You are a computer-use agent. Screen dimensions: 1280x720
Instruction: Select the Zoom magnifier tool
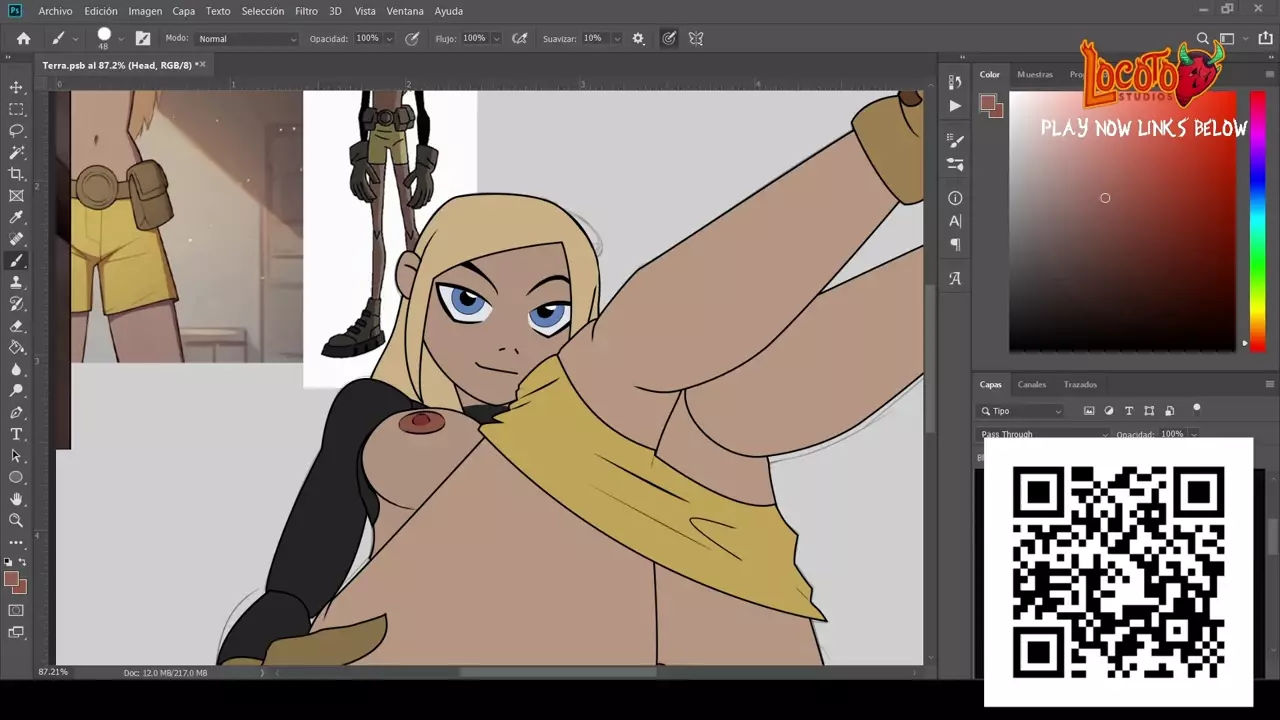pyautogui.click(x=16, y=520)
